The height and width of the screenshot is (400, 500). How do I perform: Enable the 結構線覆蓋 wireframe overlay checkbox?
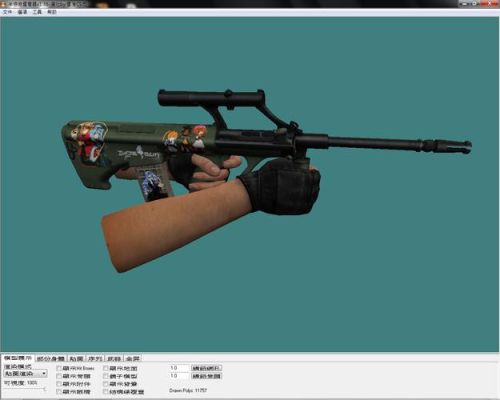[x=105, y=392]
